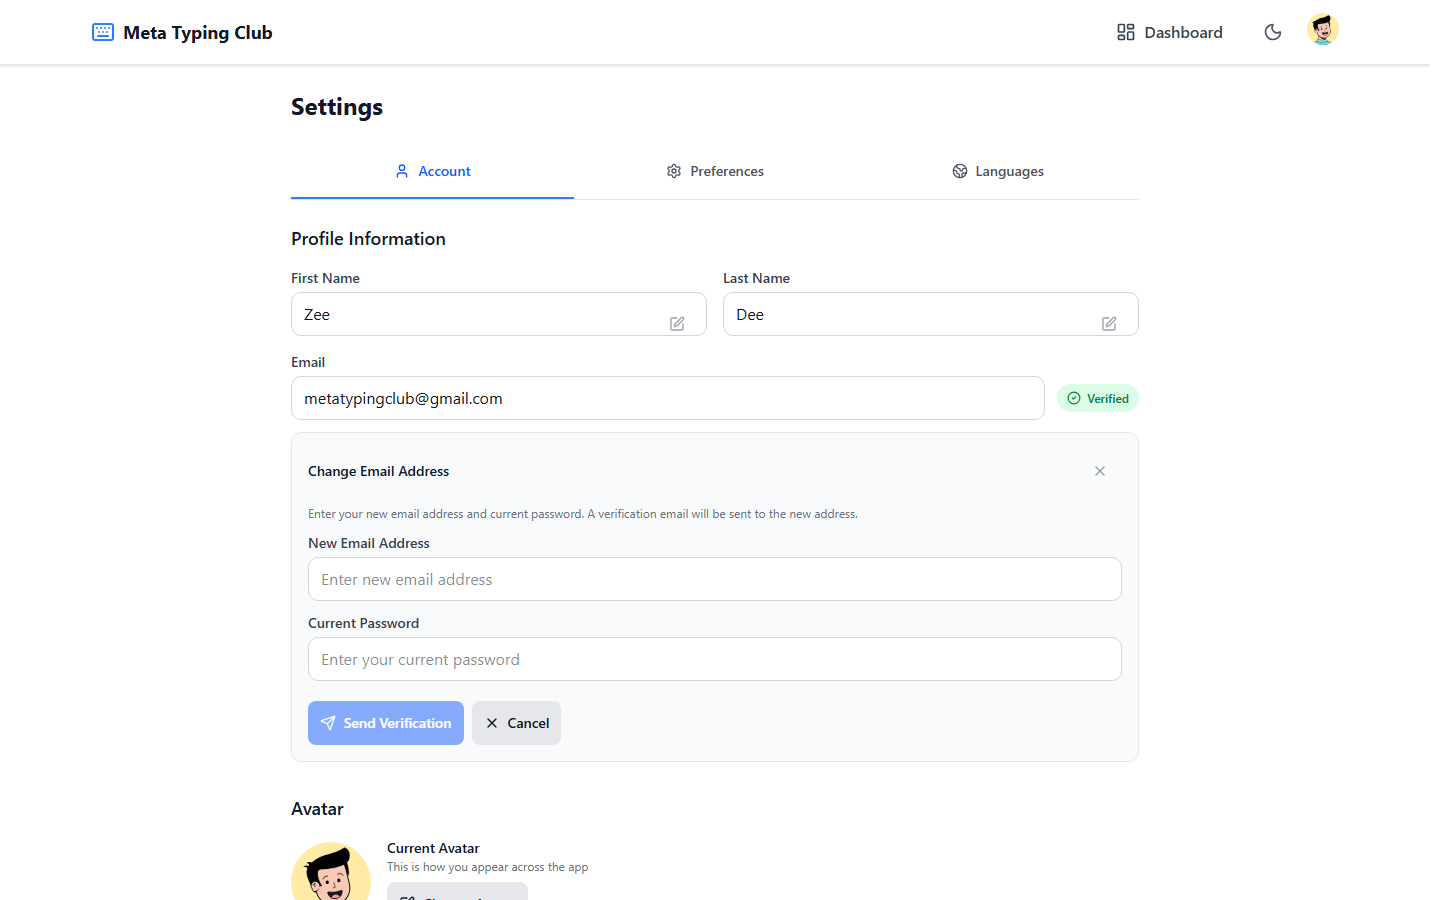Click the edit pencil icon in Last Name
1440x900 pixels.
[x=1109, y=323]
